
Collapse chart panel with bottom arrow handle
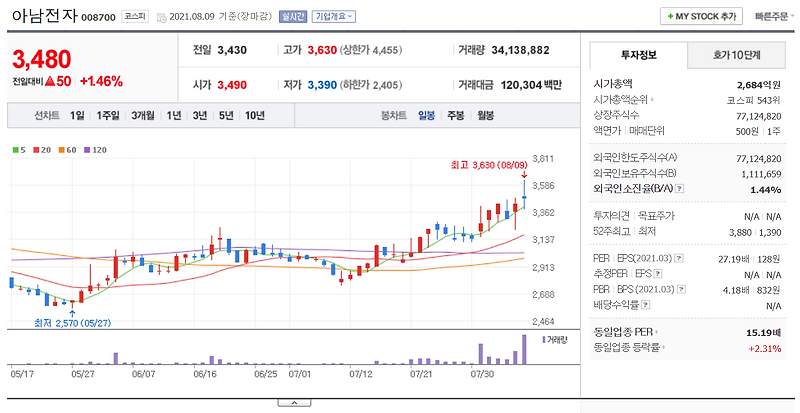[294, 403]
